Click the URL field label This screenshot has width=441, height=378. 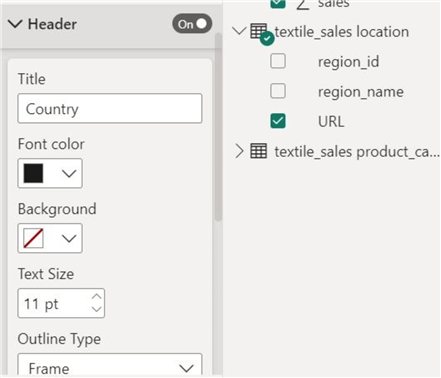tap(331, 122)
